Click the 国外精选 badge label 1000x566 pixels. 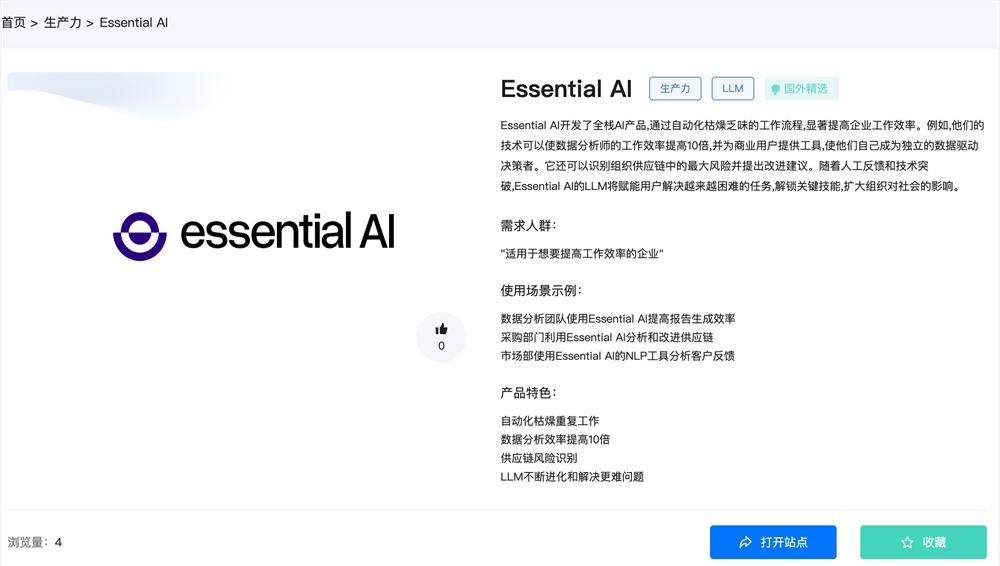[806, 88]
